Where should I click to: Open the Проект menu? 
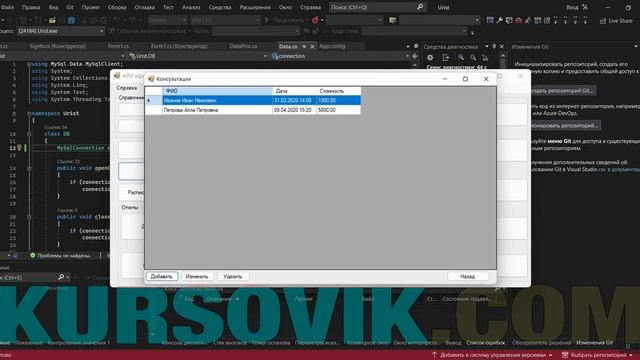coord(90,7)
